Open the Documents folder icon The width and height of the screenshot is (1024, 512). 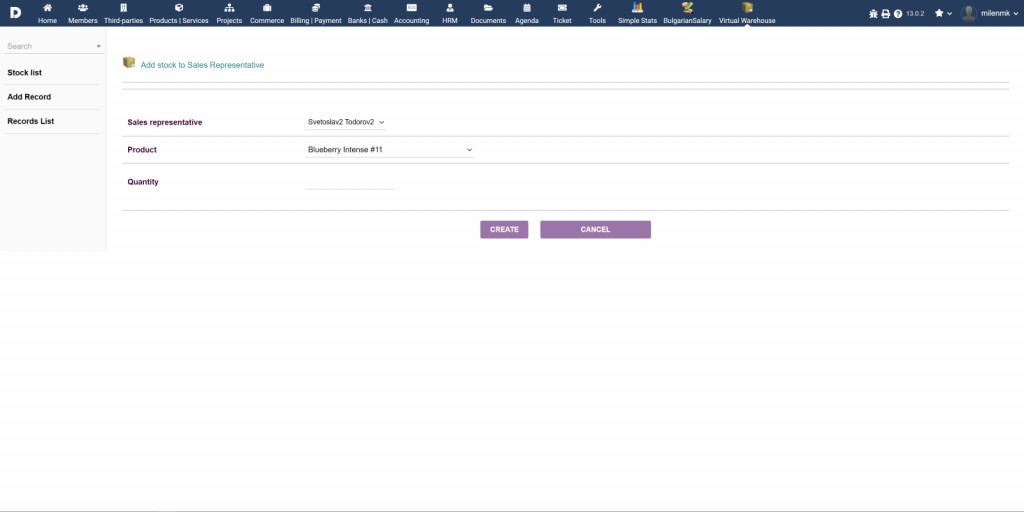(488, 8)
